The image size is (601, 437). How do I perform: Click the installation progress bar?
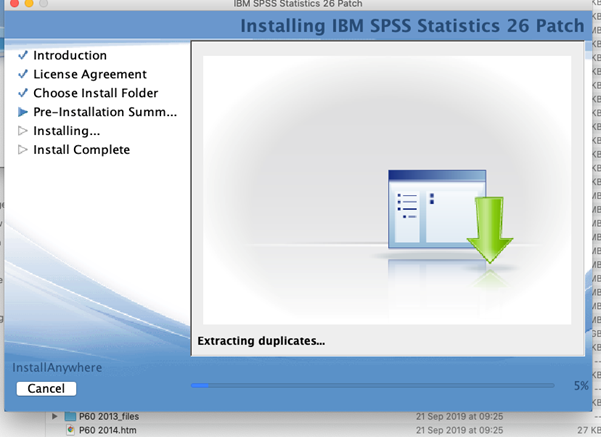[x=373, y=386]
